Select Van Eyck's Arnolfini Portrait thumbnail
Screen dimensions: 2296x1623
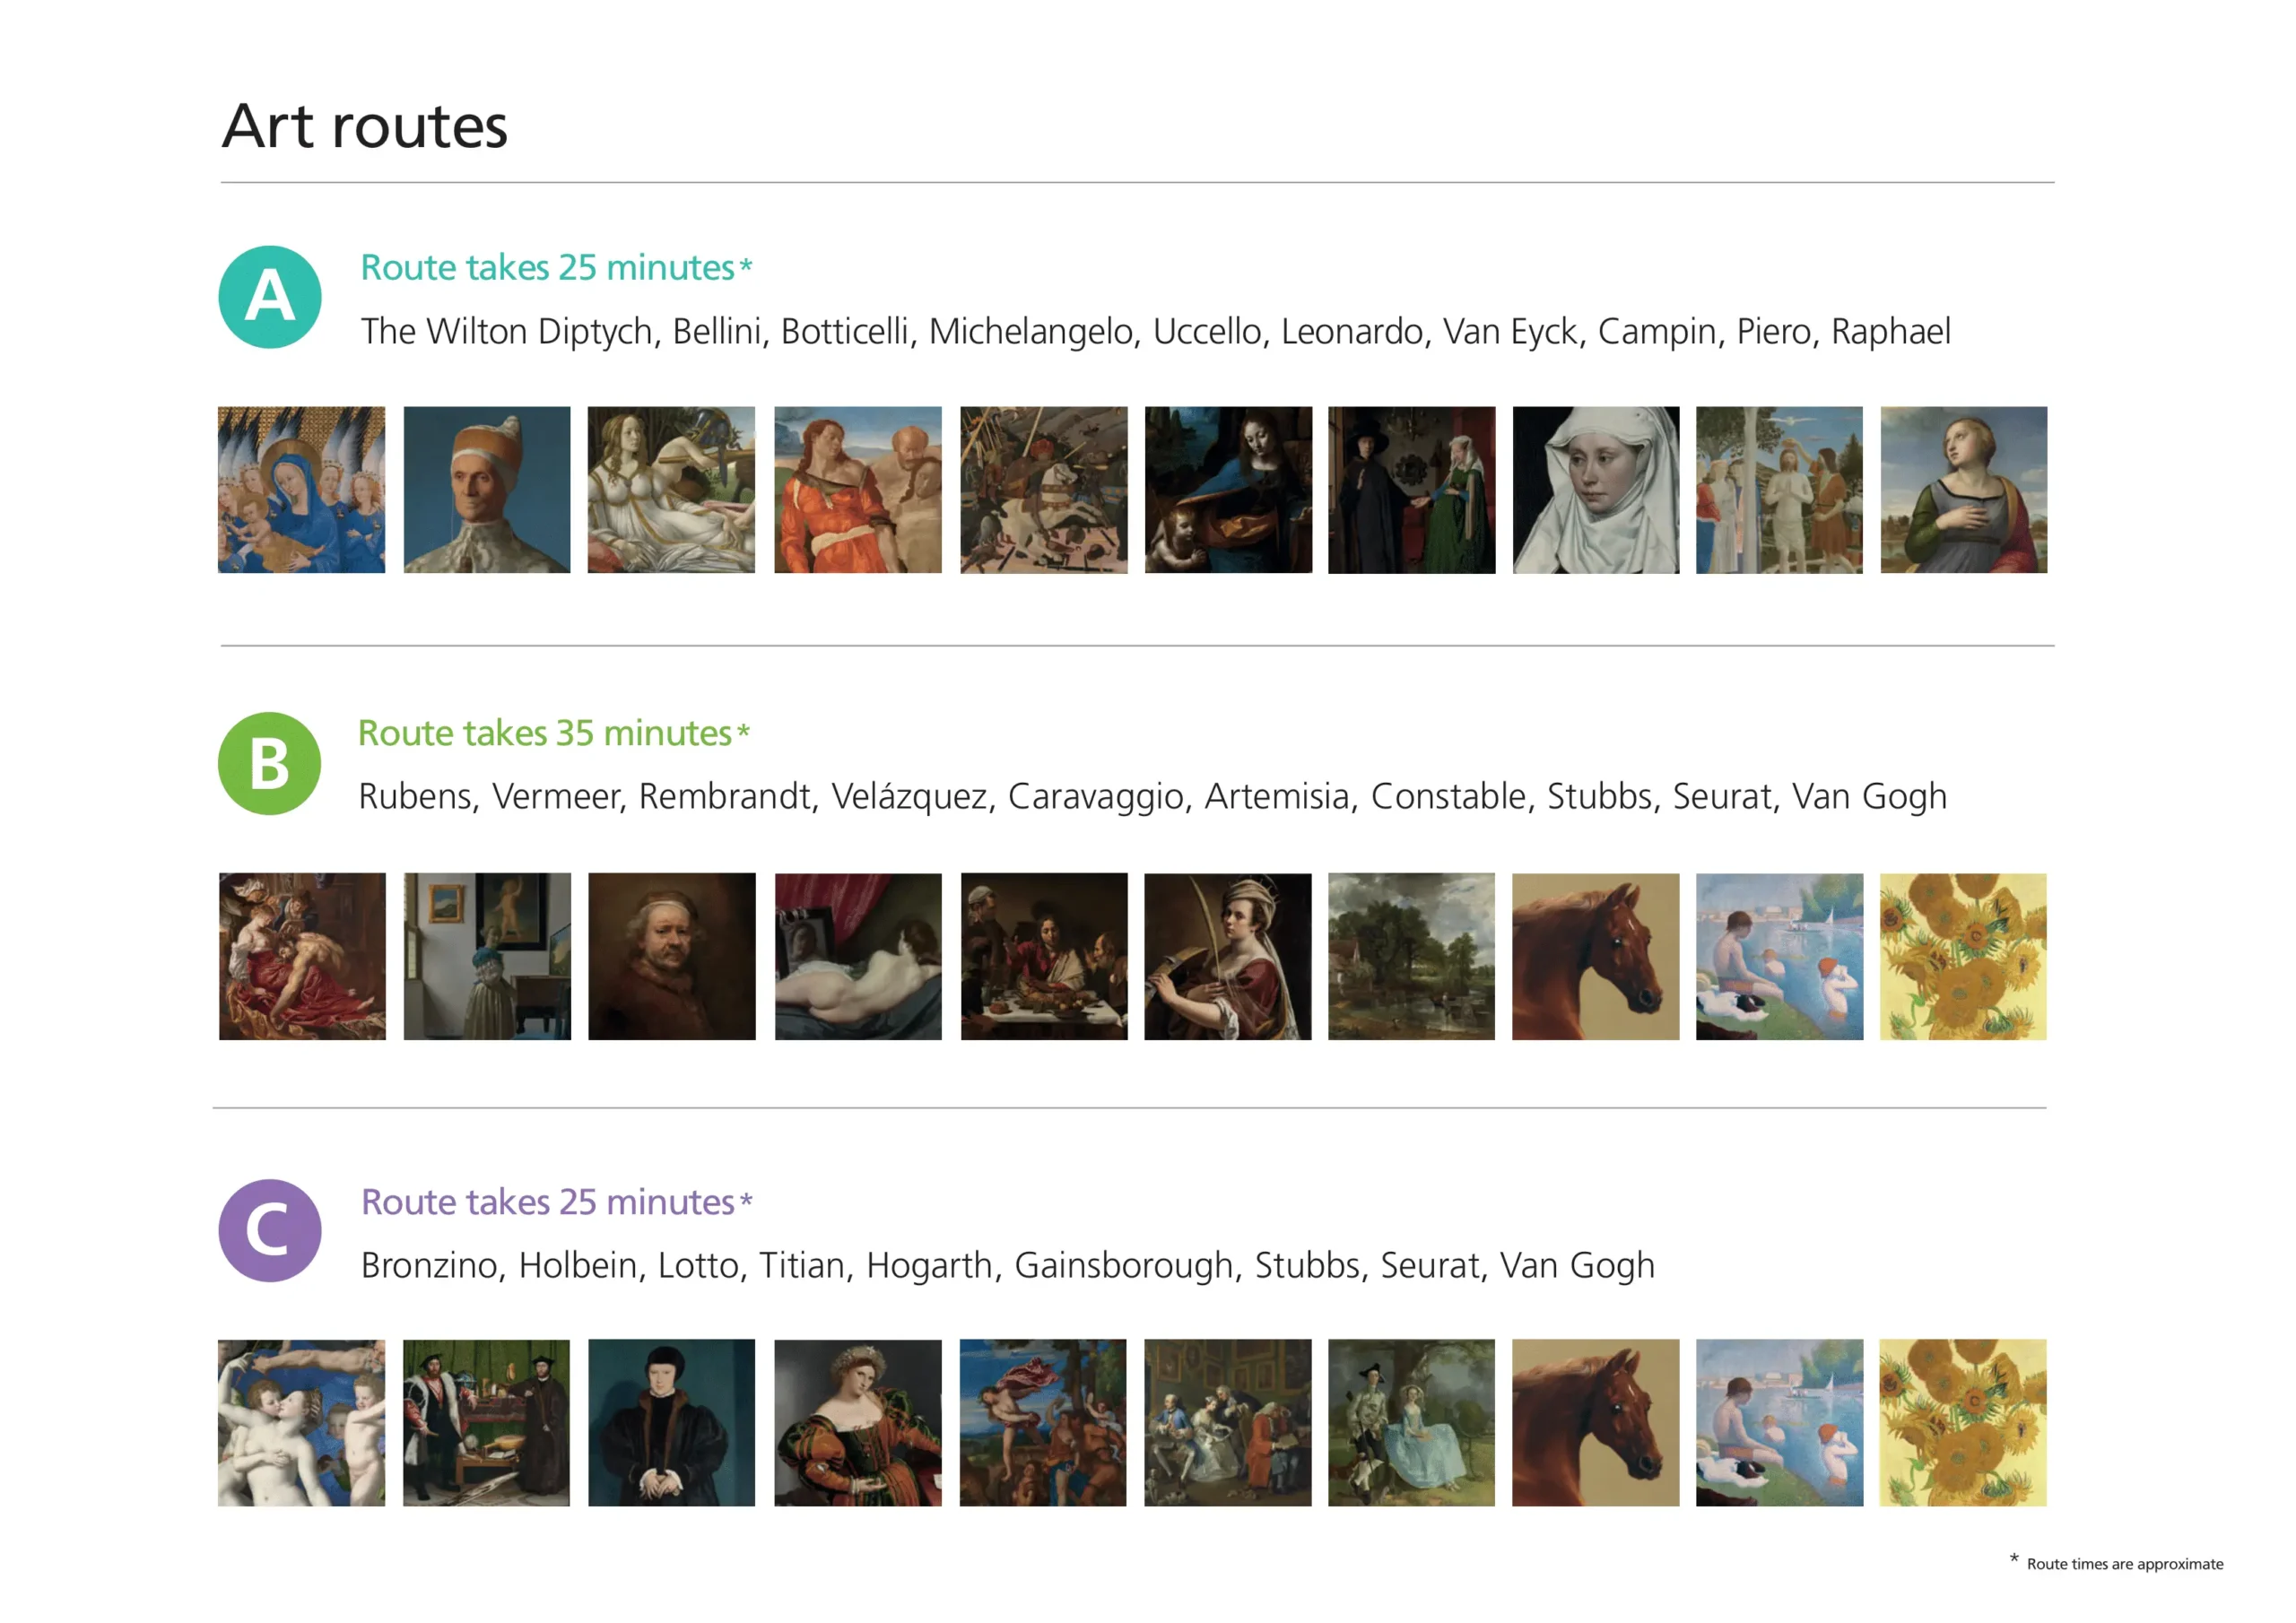tap(1411, 489)
